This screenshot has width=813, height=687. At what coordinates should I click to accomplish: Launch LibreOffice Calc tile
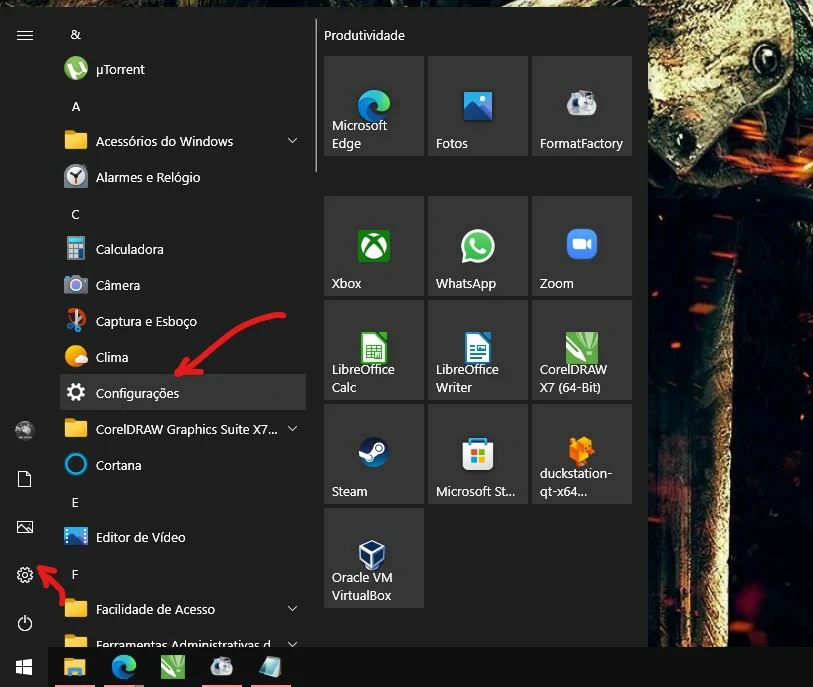click(x=374, y=350)
